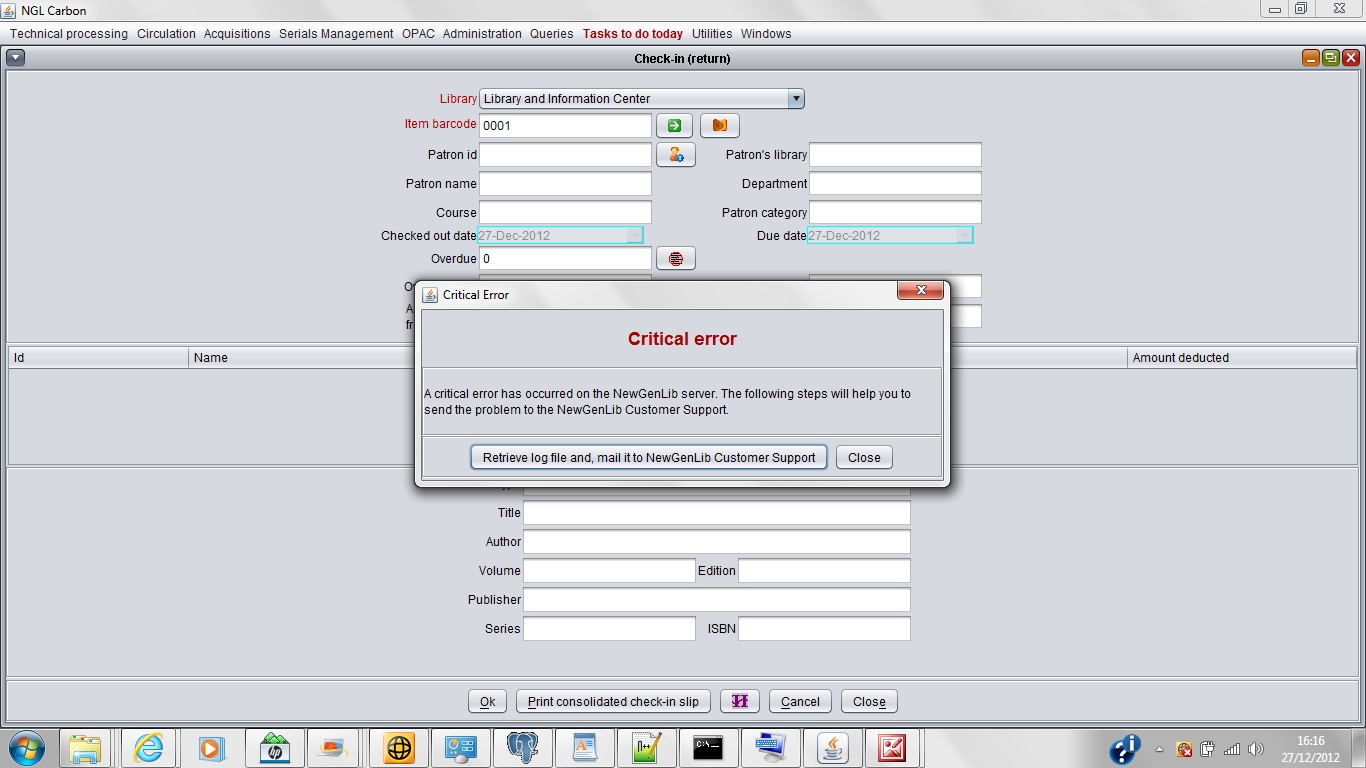Expand the Library dropdown list
Viewport: 1366px width, 768px height.
[x=796, y=99]
